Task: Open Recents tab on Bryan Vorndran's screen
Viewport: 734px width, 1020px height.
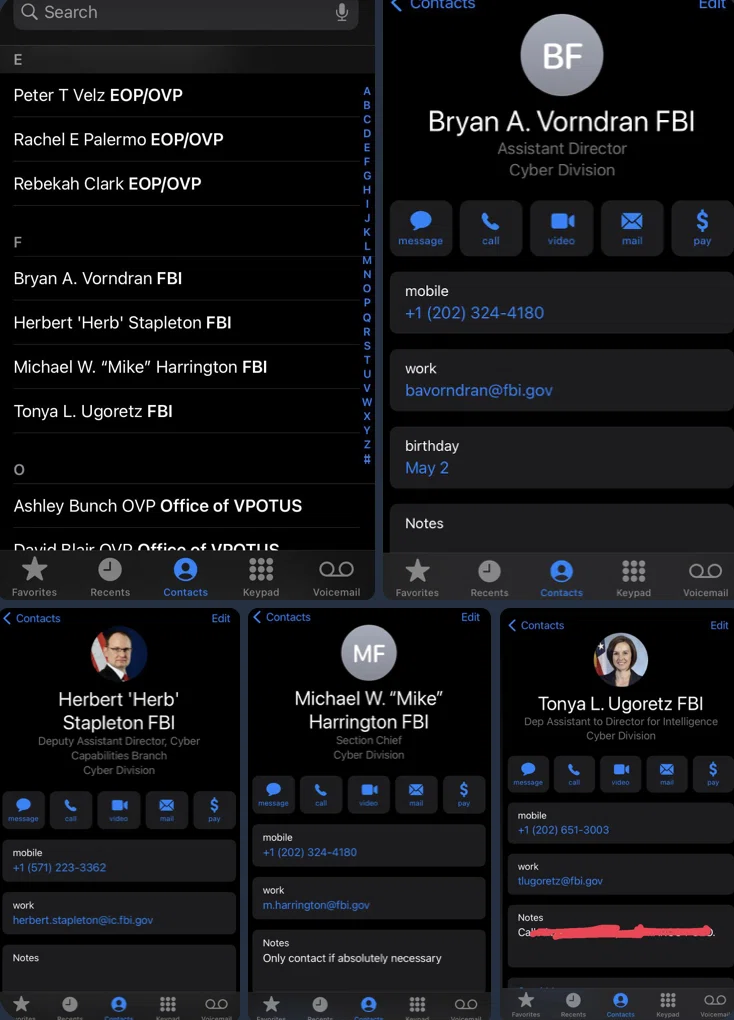Action: tap(489, 578)
